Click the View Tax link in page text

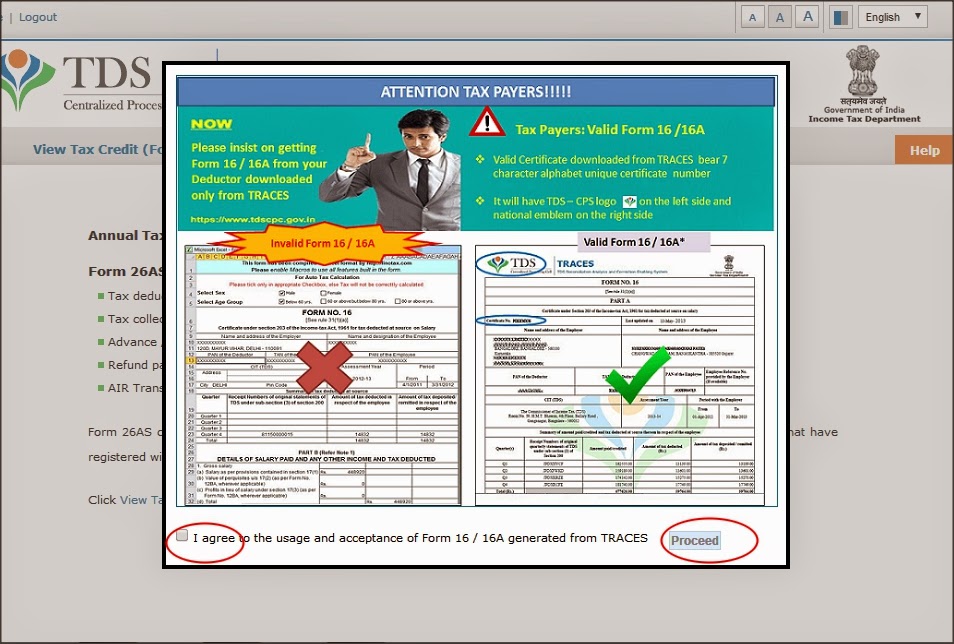coord(142,500)
